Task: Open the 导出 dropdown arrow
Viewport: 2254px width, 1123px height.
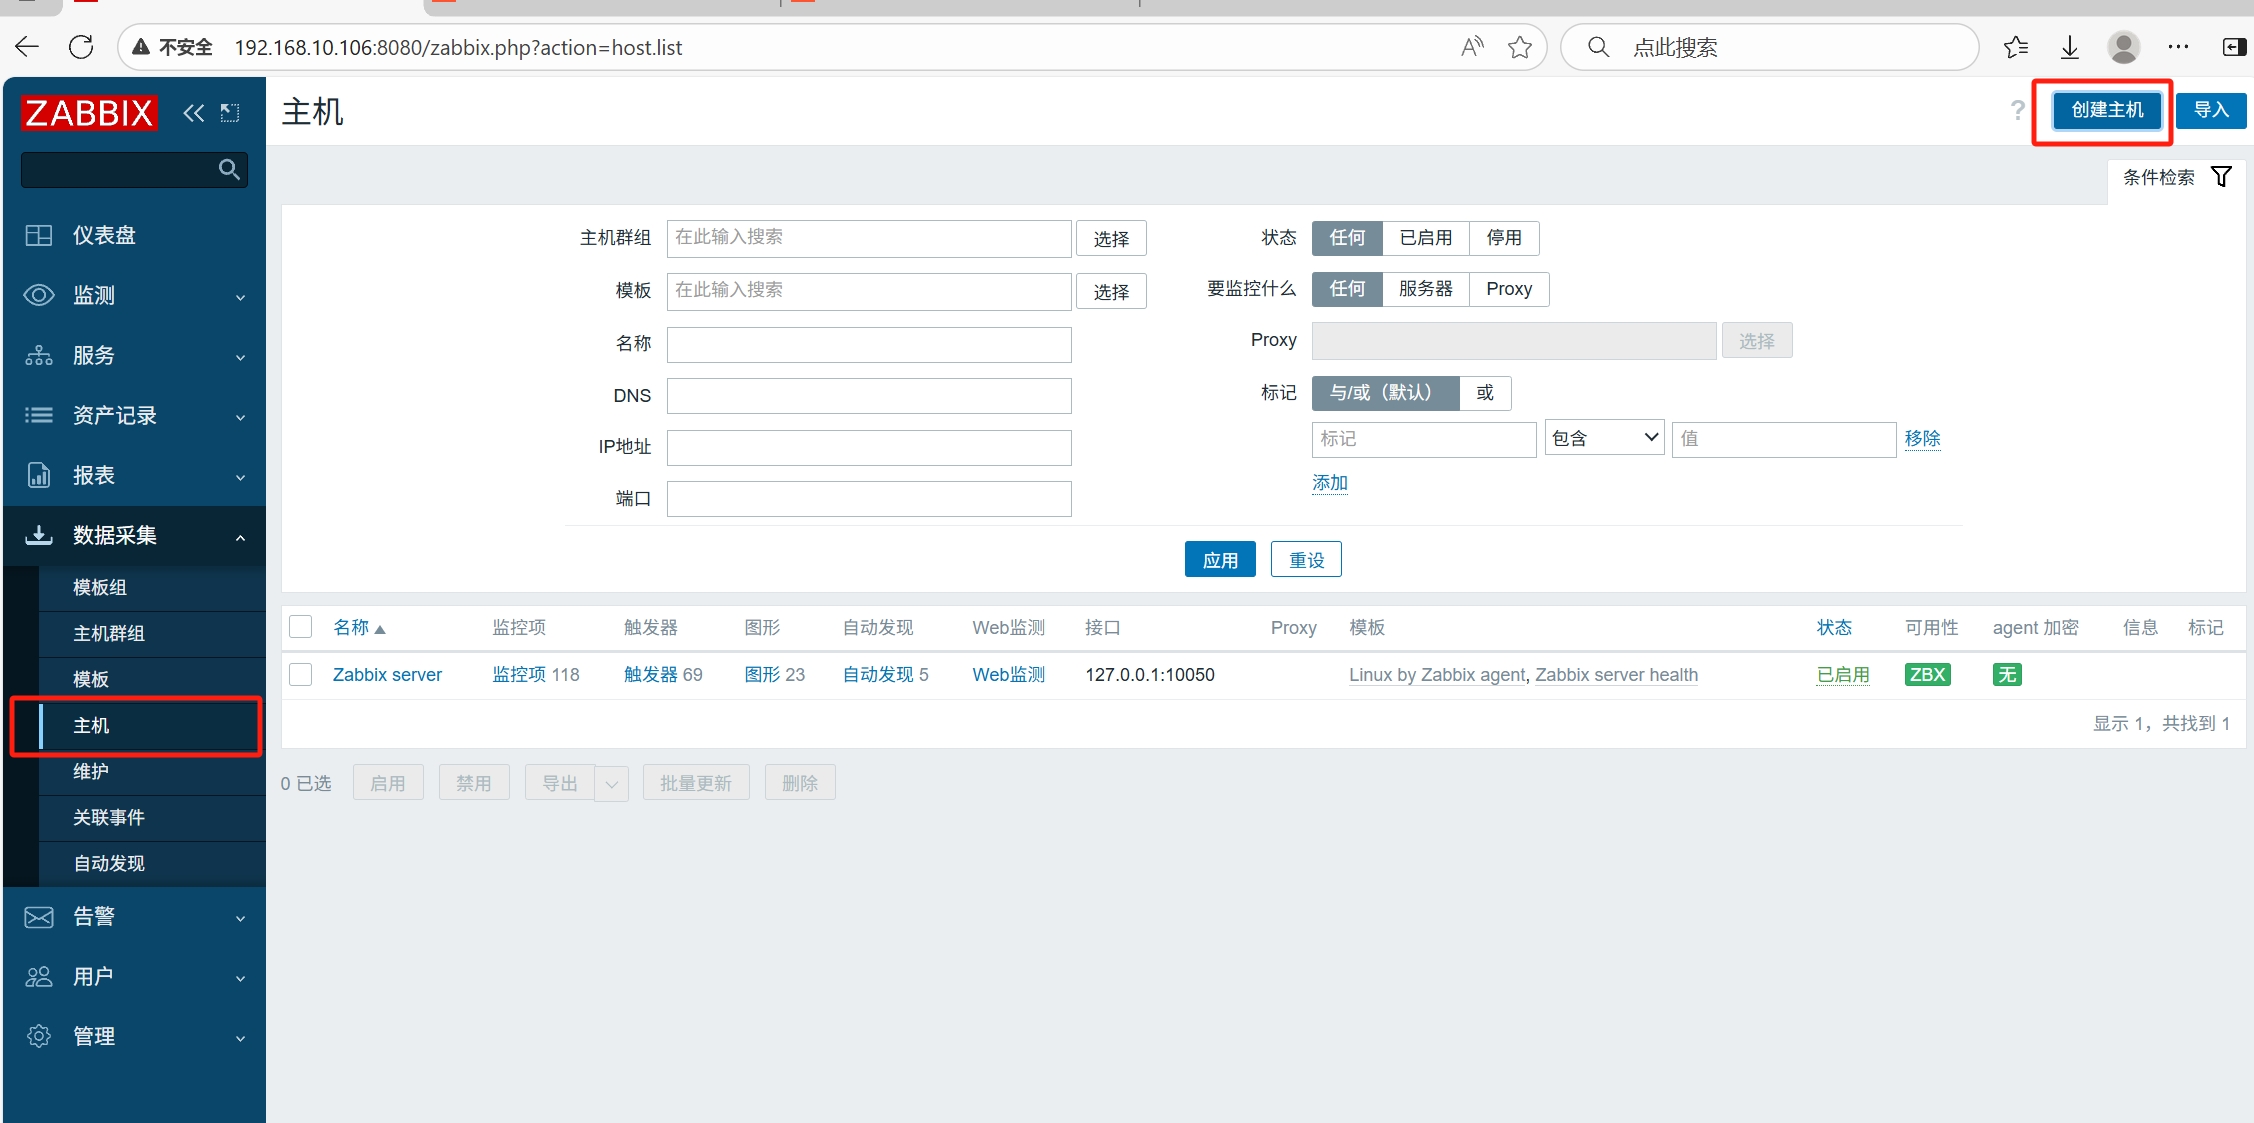Action: 612,783
